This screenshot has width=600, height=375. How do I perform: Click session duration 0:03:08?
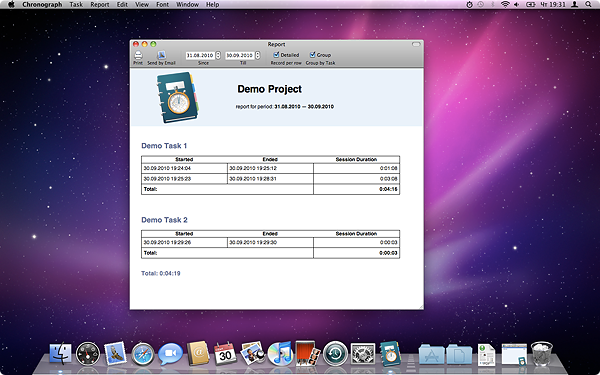coord(388,179)
